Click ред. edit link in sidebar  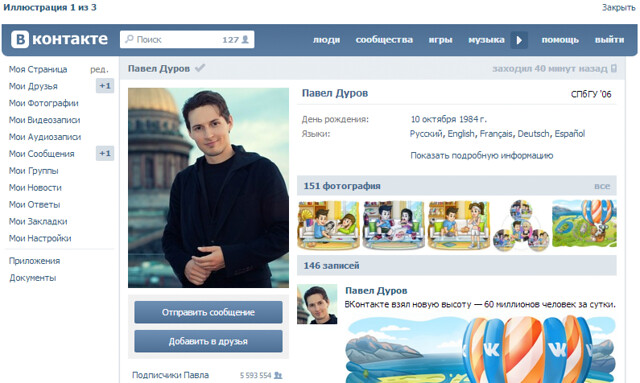(x=99, y=69)
